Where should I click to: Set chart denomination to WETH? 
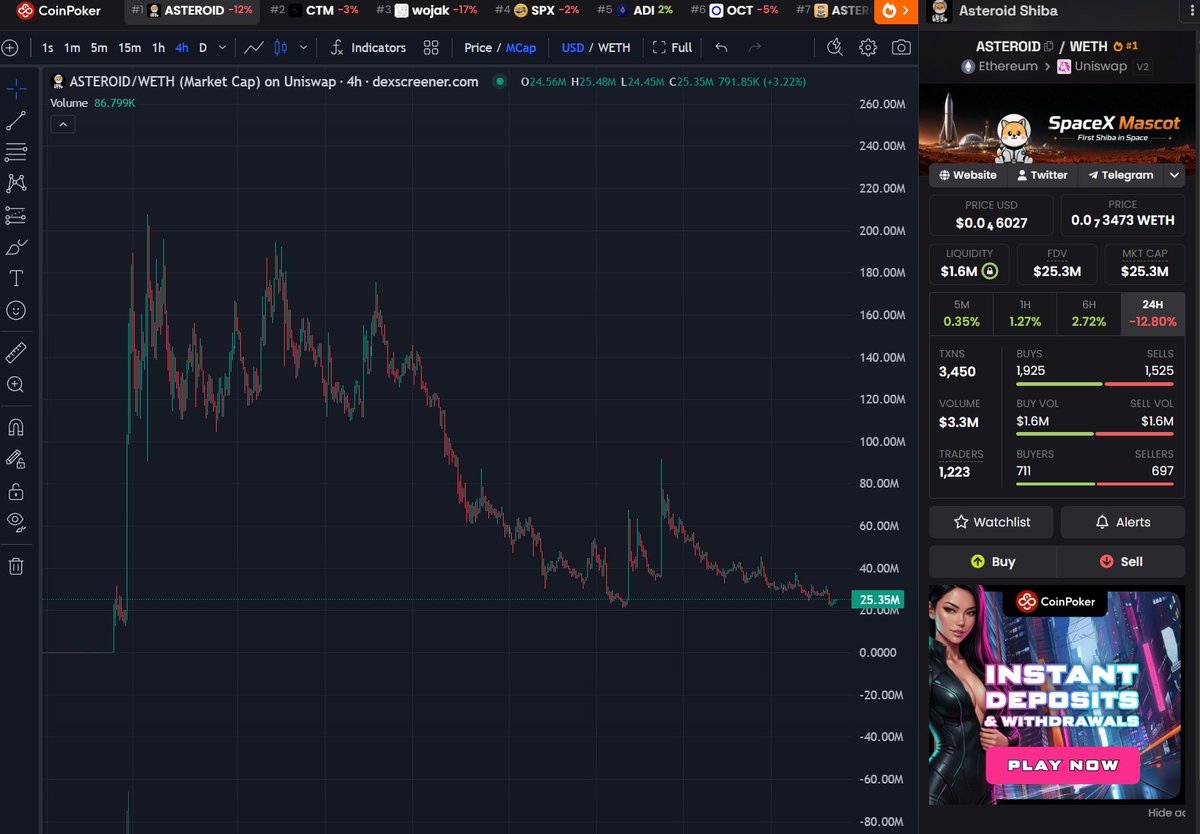[614, 47]
